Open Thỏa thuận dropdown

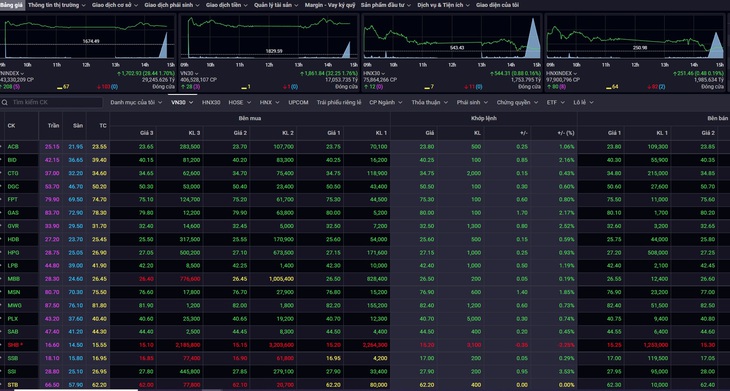430,102
